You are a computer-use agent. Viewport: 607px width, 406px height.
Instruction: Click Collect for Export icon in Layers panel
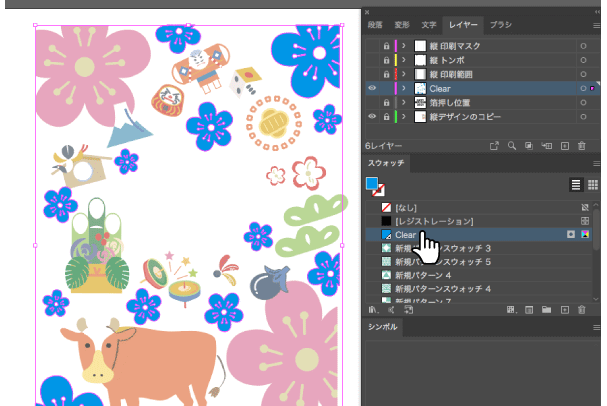494,146
